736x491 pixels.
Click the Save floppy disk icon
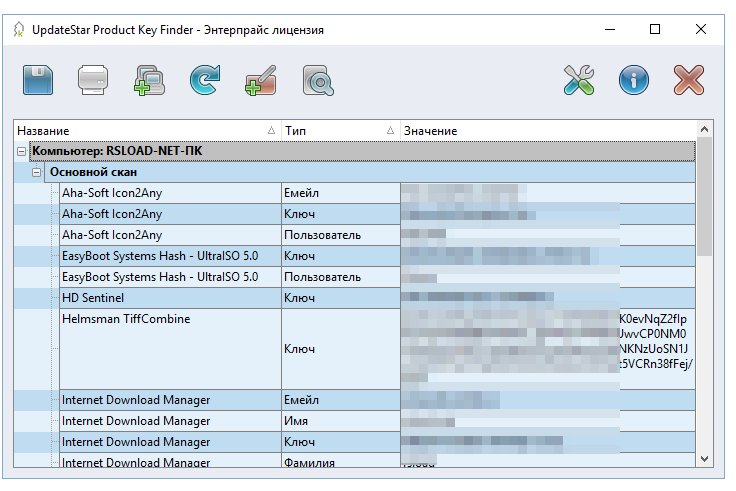[x=38, y=80]
